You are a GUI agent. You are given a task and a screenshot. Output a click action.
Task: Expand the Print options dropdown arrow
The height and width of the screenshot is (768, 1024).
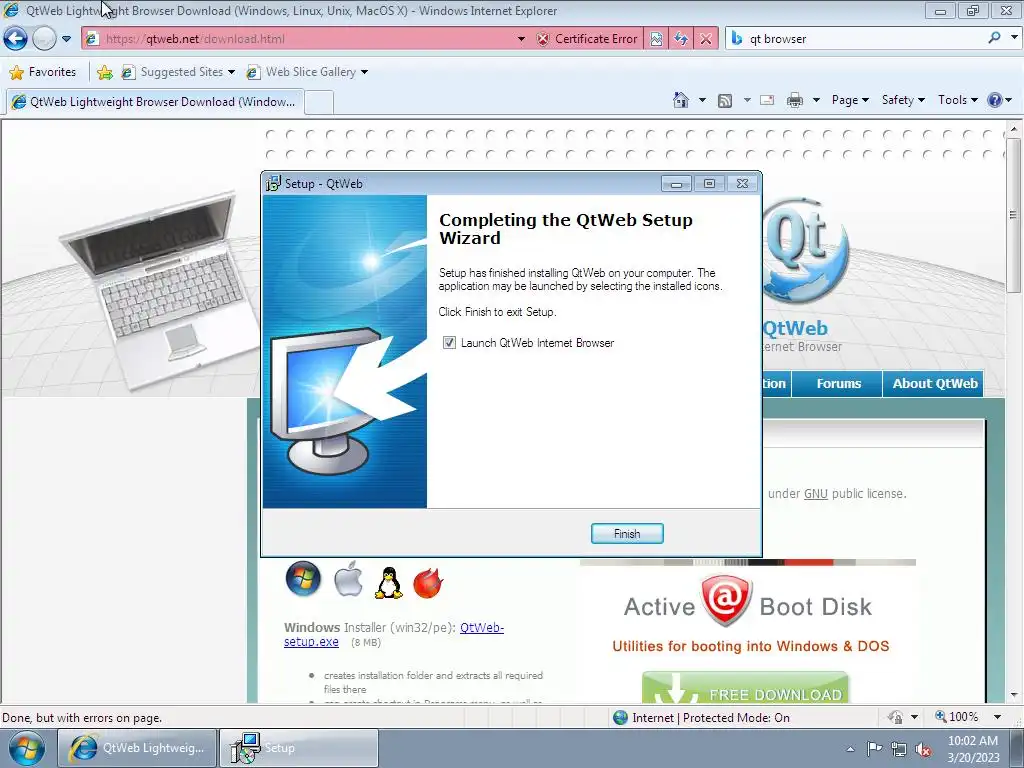click(x=816, y=100)
